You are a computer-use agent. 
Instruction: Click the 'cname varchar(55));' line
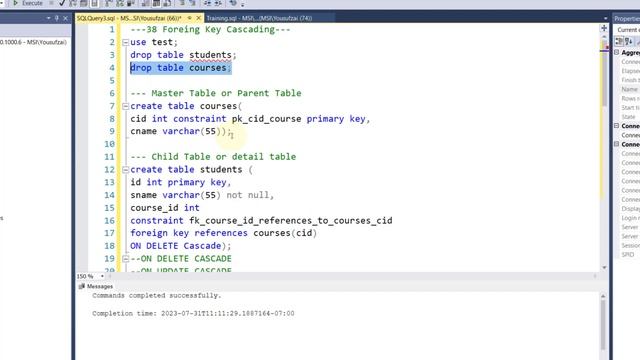pyautogui.click(x=181, y=131)
